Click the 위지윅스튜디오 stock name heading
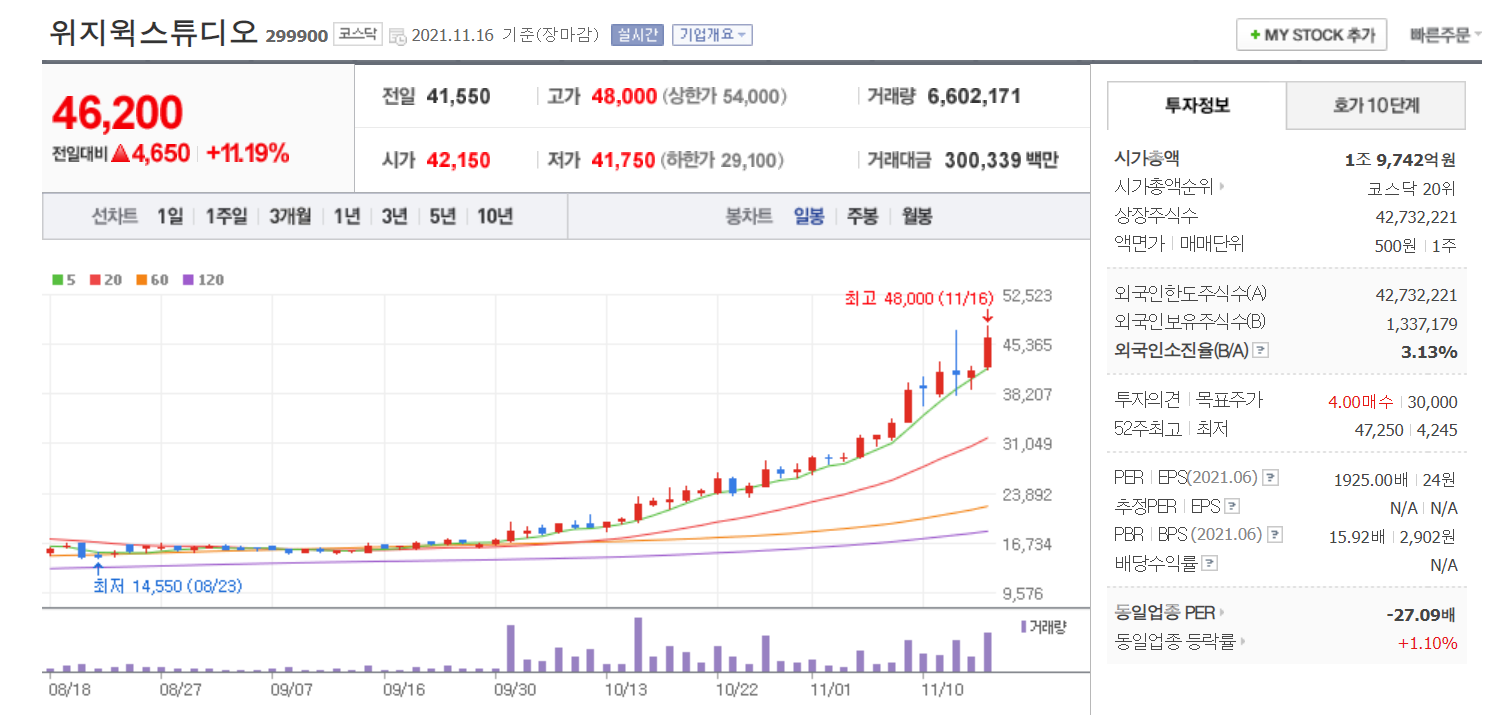The image size is (1506, 715). [x=153, y=33]
